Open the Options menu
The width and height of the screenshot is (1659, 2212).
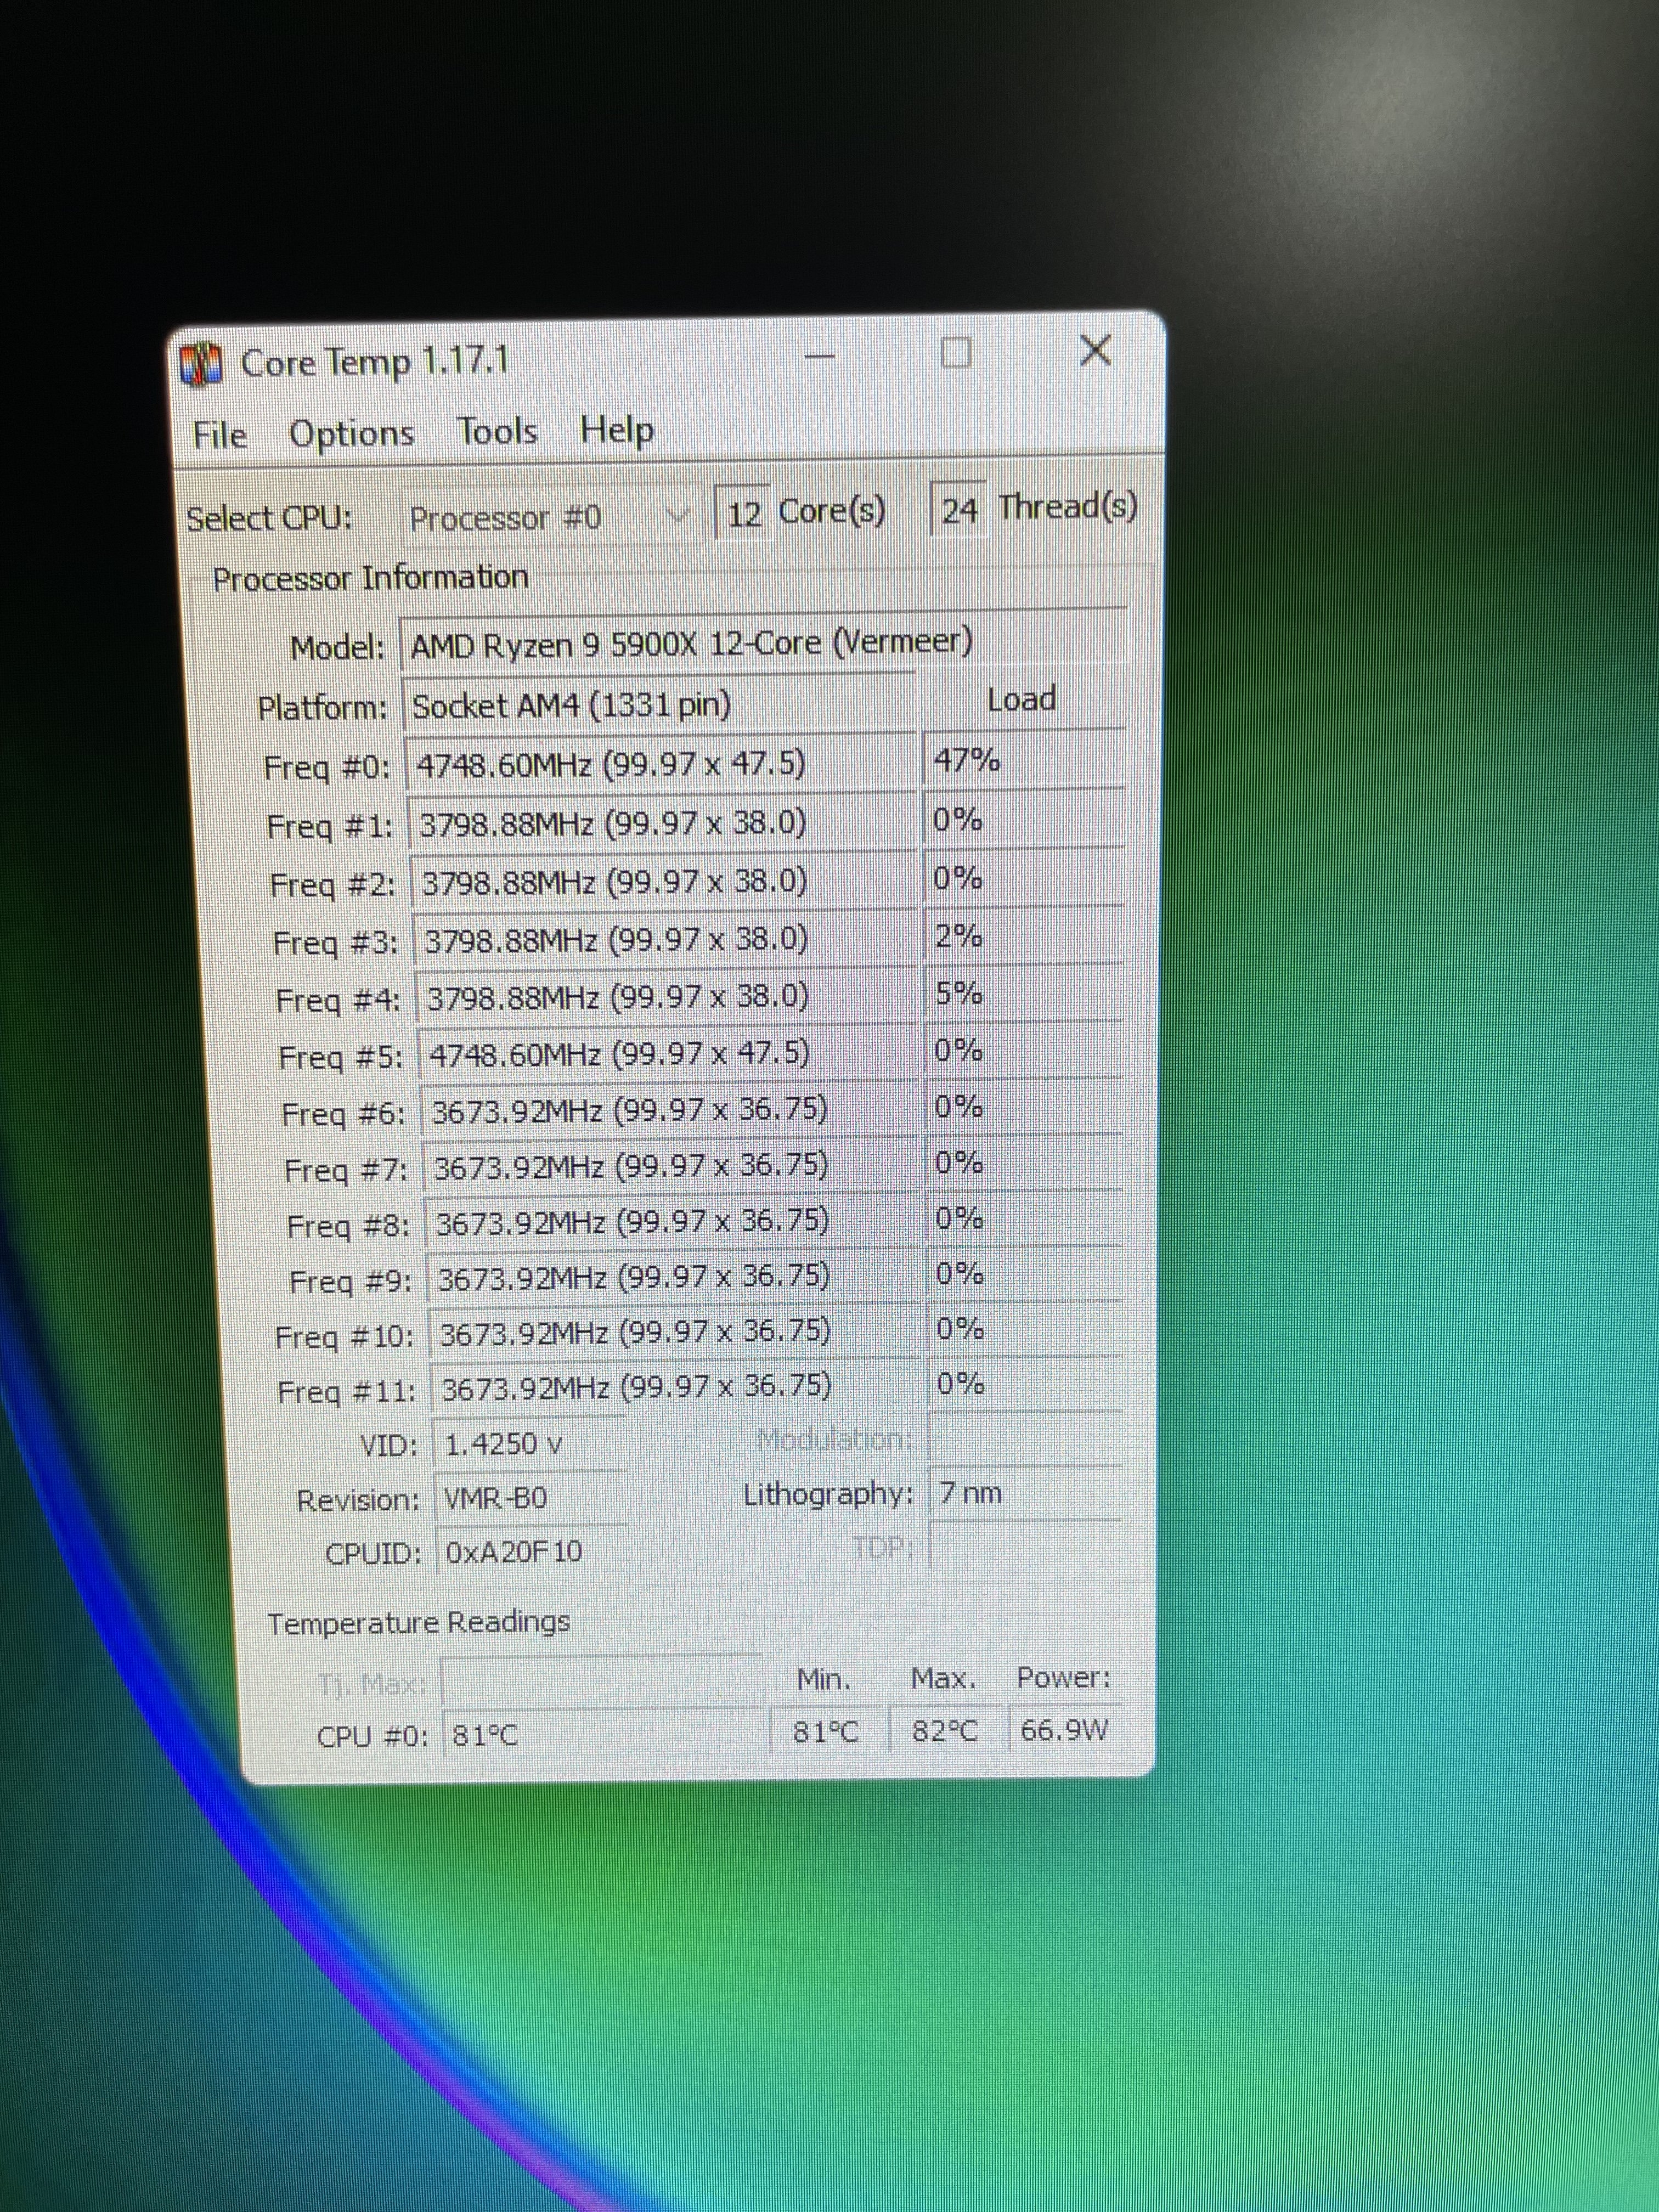351,433
